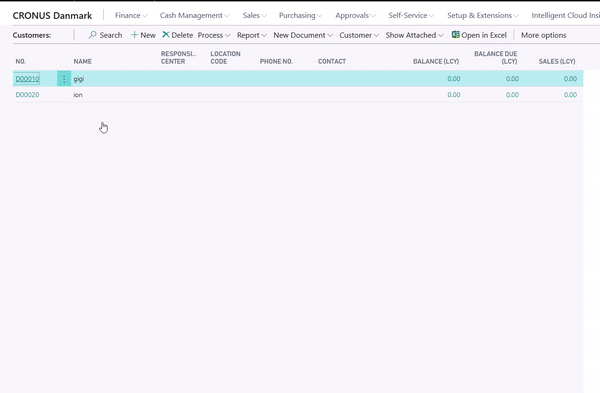This screenshot has width=600, height=393.
Task: Open the New Document action menu
Action: click(303, 35)
